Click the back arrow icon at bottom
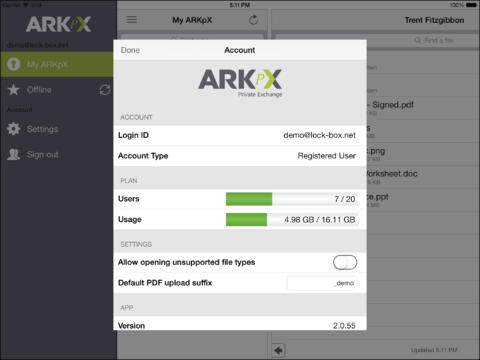The image size is (480, 360). coord(279,350)
